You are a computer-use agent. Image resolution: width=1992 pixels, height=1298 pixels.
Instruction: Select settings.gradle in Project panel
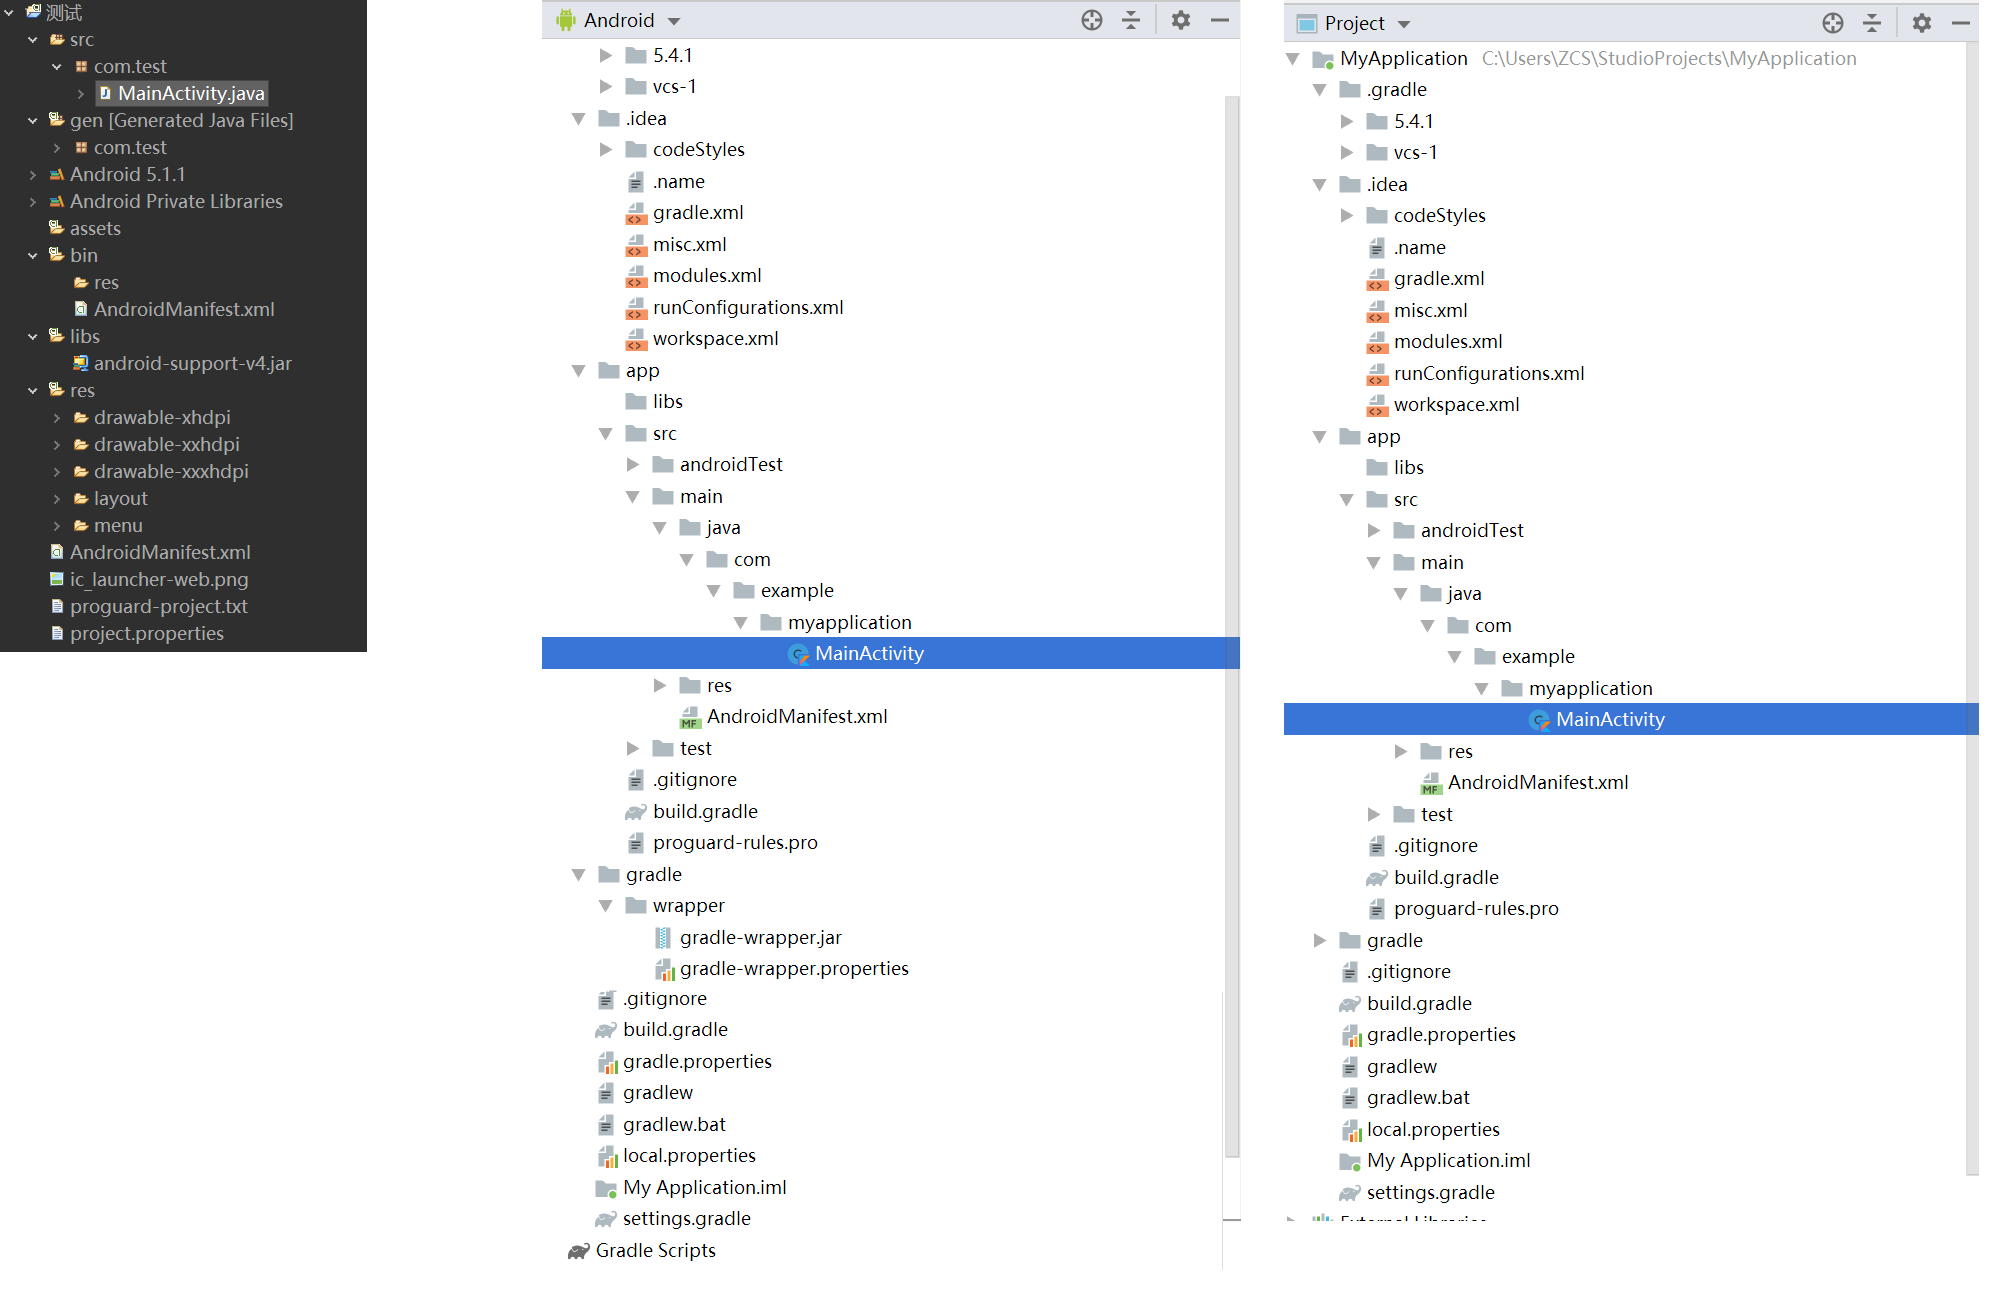[1417, 1192]
